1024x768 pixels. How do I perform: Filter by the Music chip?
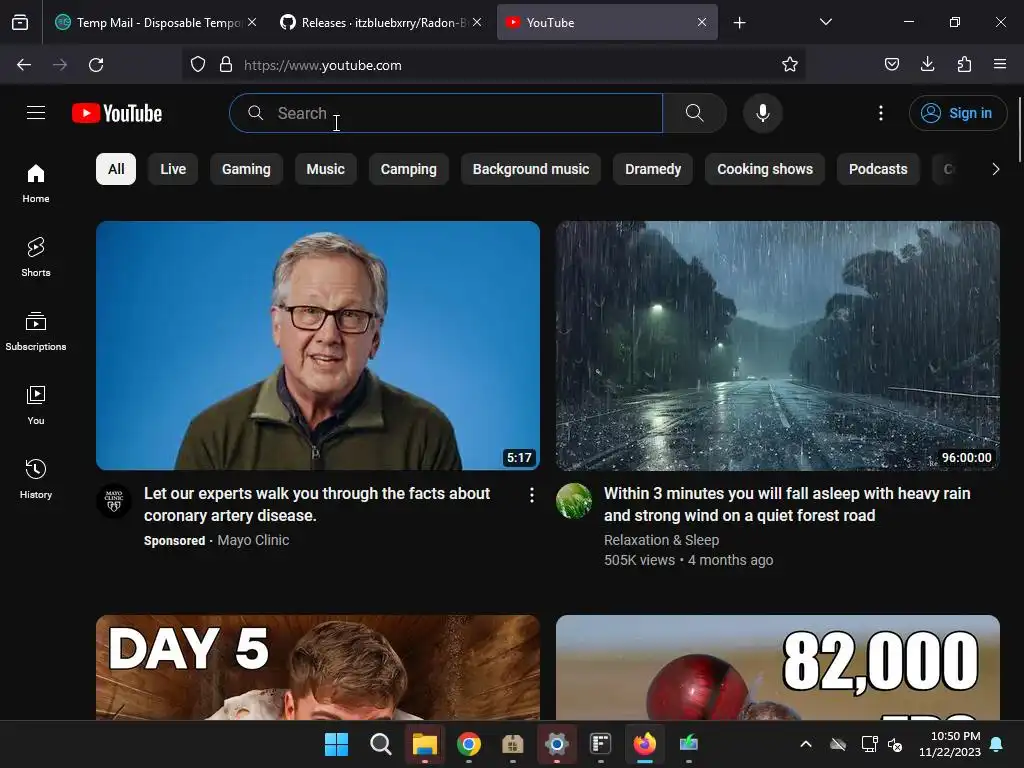325,169
